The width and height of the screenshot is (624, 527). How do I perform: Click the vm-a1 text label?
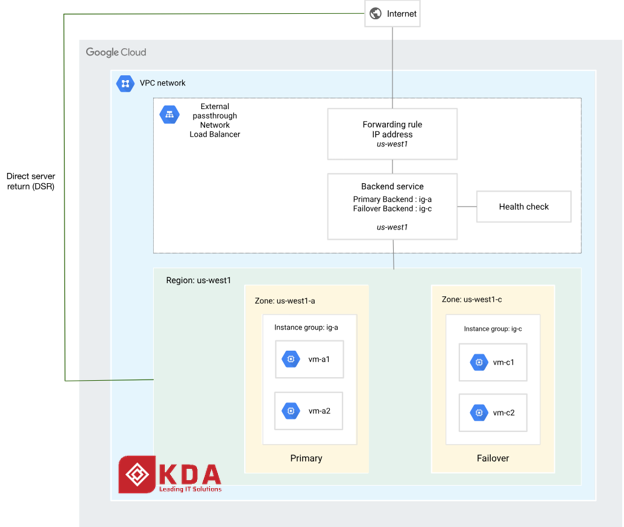(319, 359)
